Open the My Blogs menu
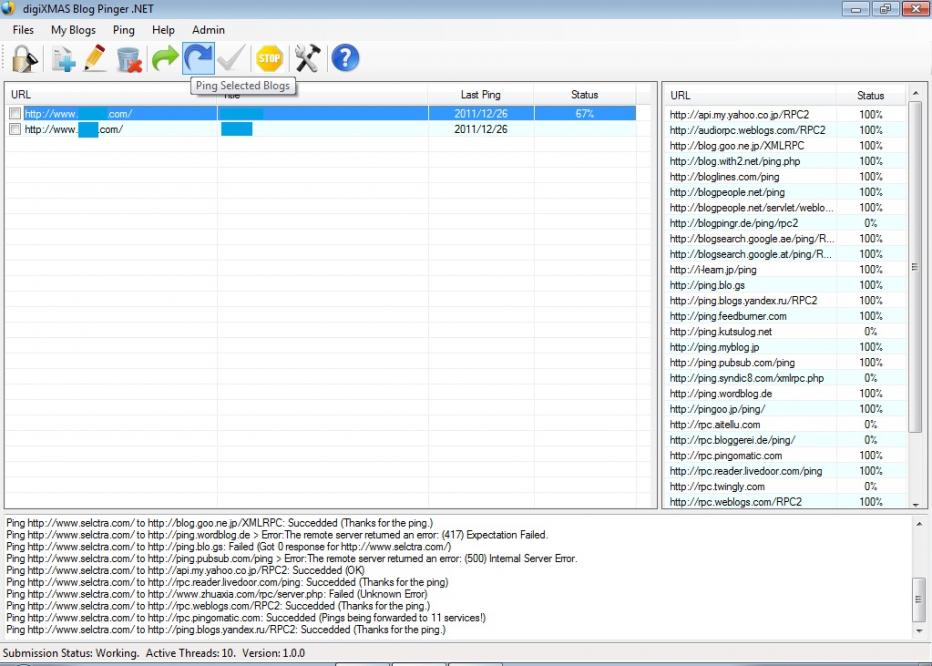932x666 pixels. click(73, 30)
